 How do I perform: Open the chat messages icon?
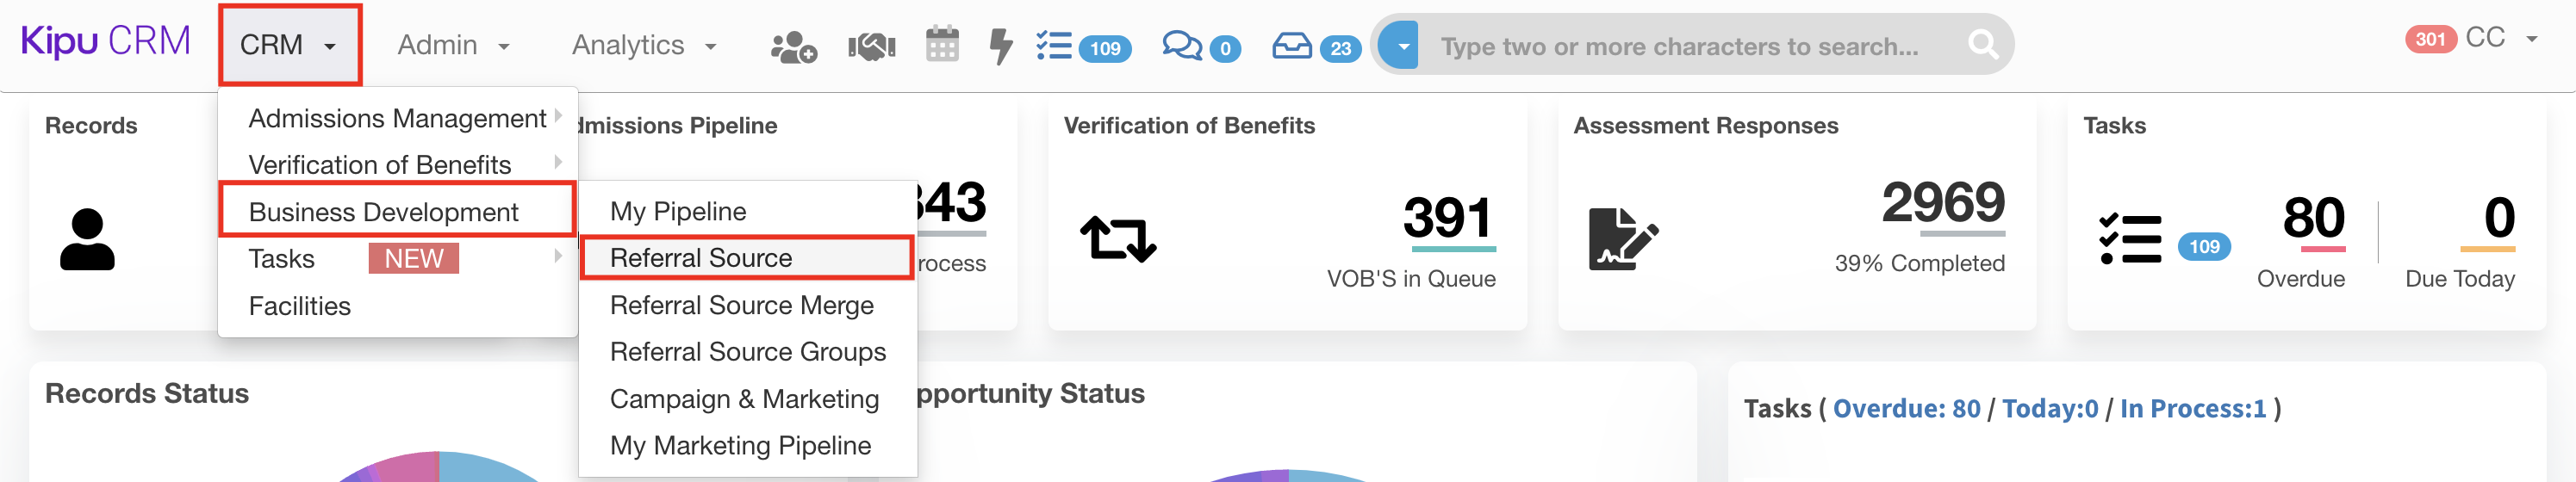tap(1182, 46)
